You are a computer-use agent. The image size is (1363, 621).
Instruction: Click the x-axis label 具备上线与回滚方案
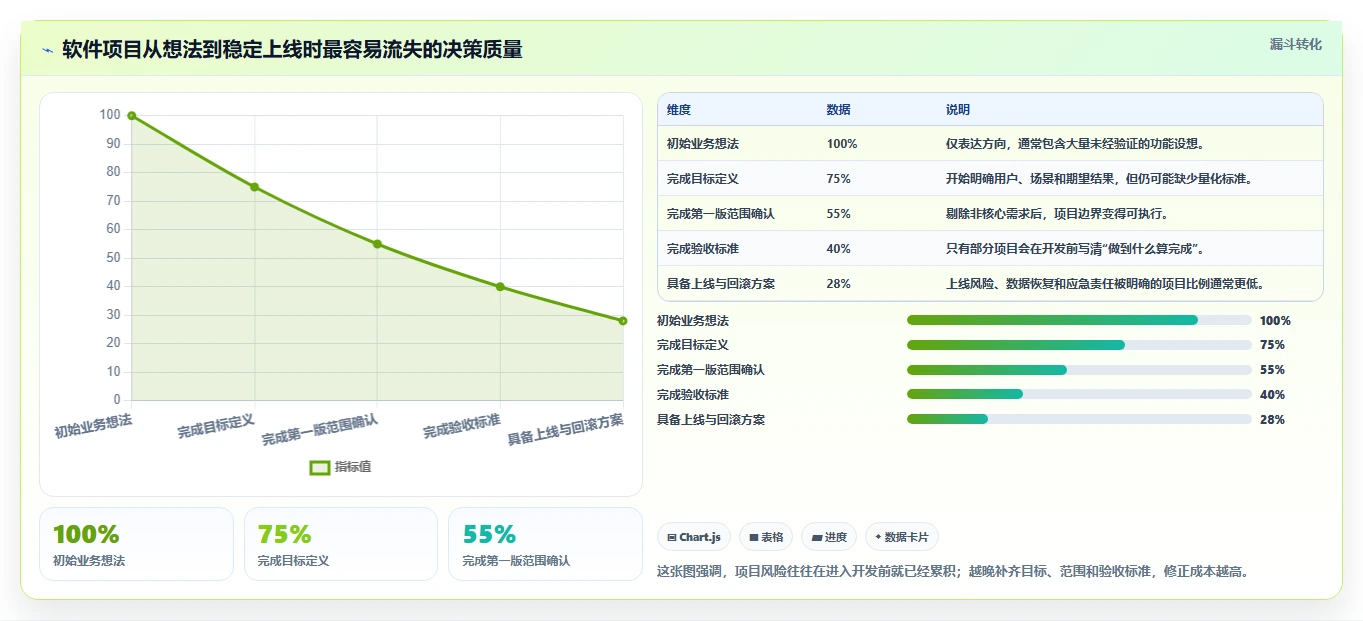[x=565, y=430]
